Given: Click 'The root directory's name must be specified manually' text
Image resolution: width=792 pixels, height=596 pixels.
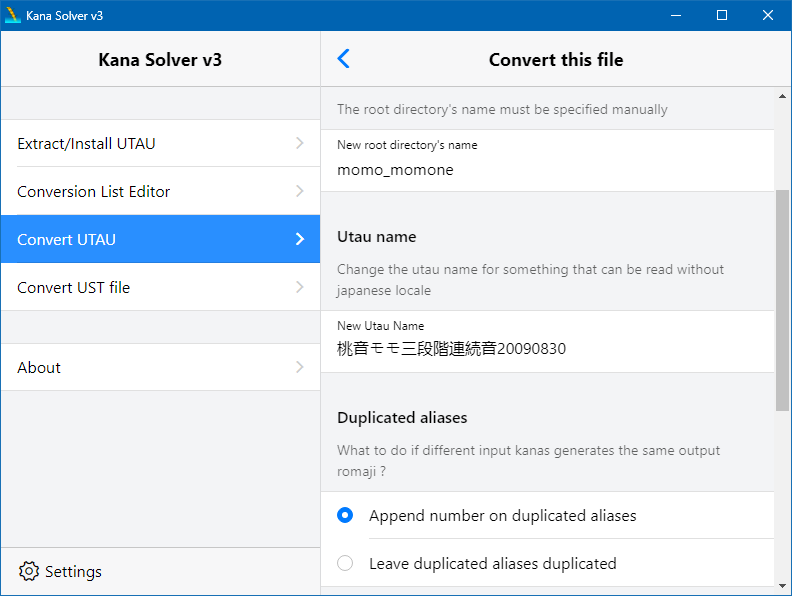Looking at the screenshot, I should coord(502,109).
